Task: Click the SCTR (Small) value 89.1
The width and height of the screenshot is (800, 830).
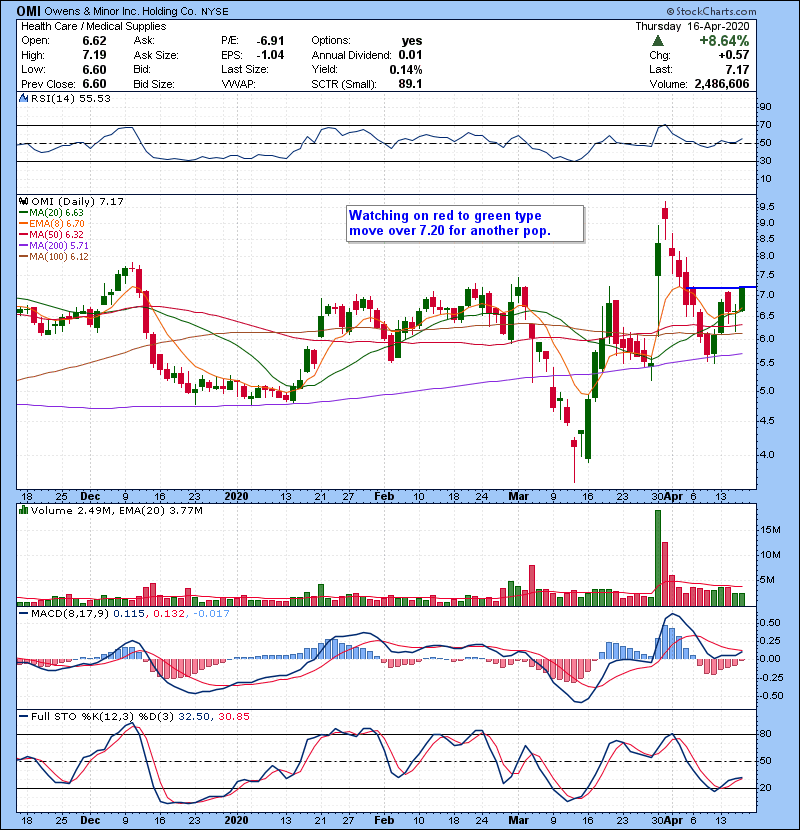Action: point(410,84)
